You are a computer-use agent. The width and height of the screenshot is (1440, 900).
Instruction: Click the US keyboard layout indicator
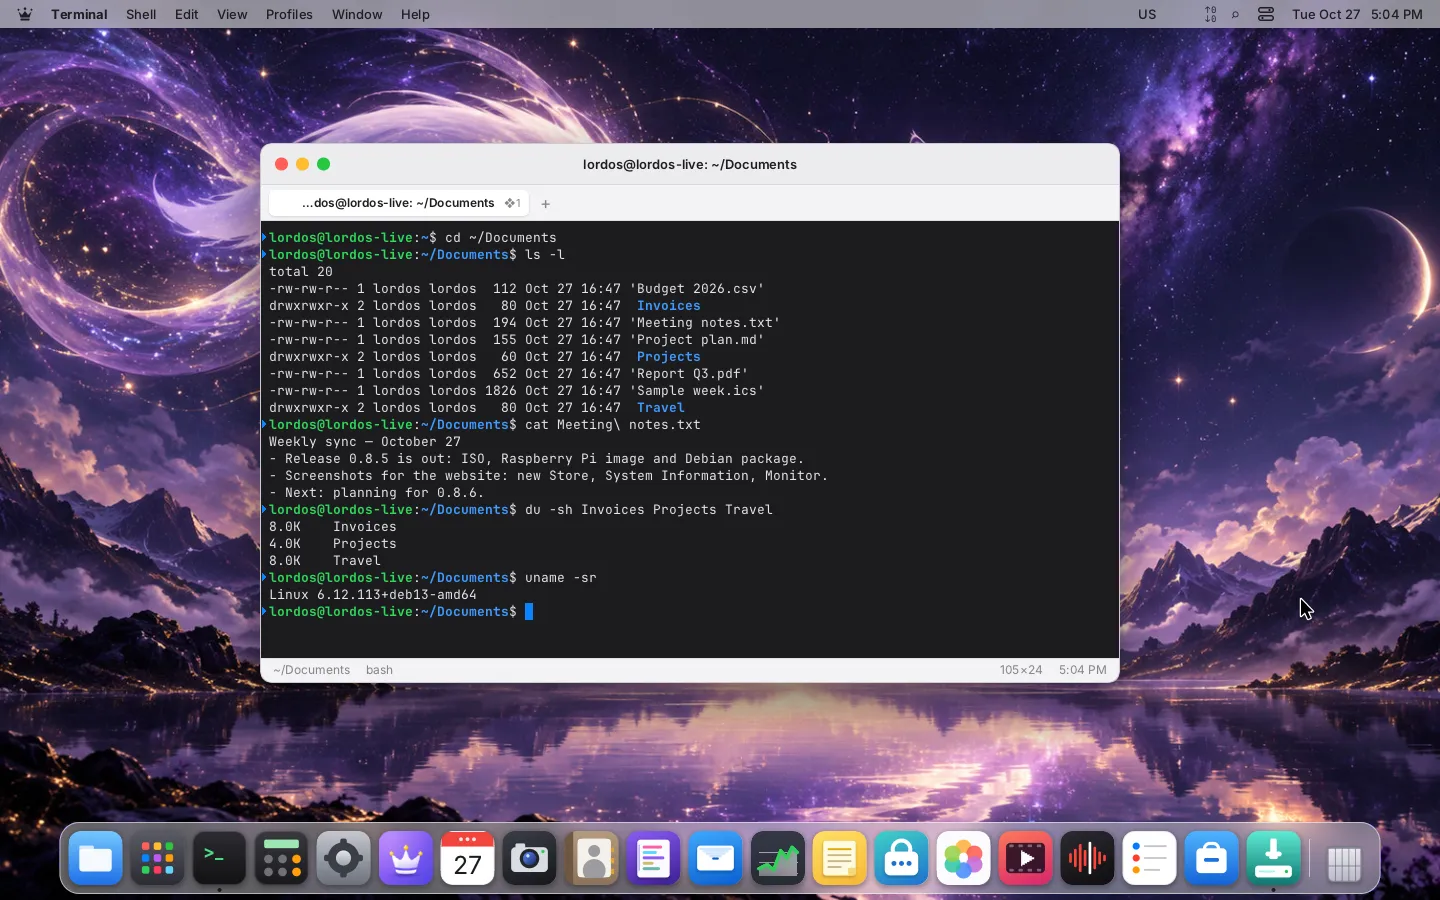pos(1147,14)
